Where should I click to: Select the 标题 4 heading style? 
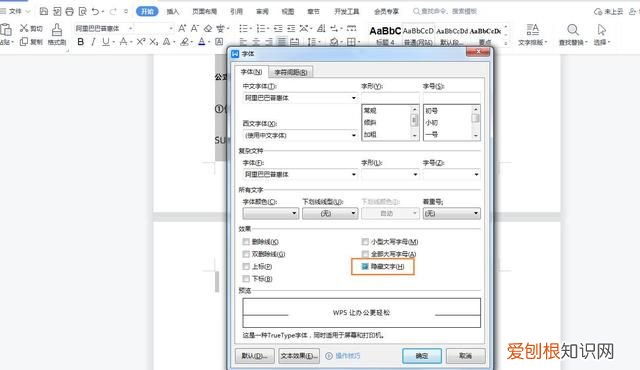pyautogui.click(x=385, y=35)
